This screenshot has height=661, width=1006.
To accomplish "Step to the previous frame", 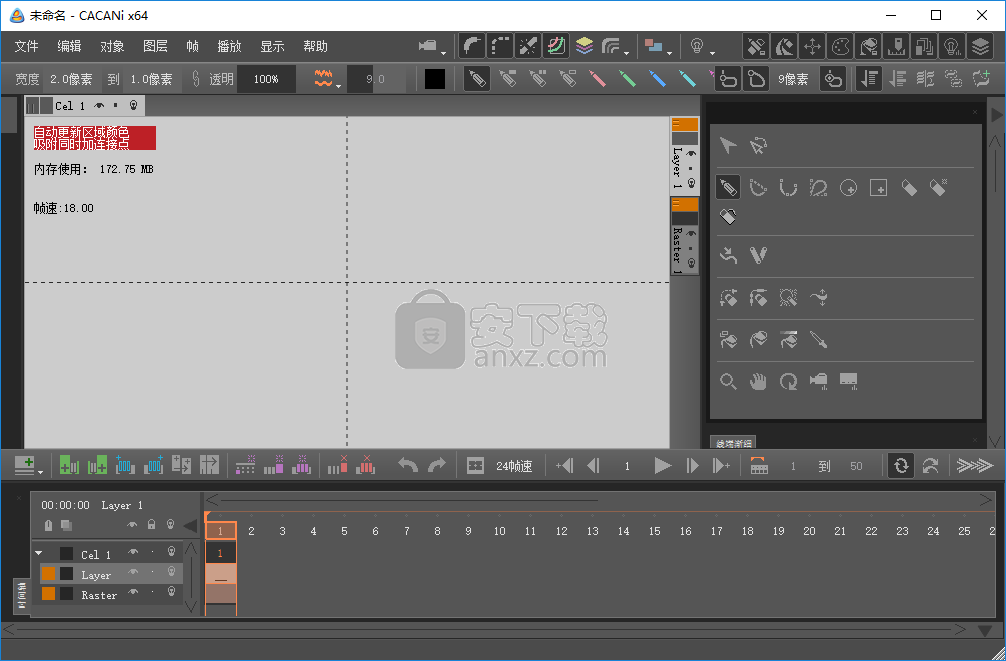I will [593, 466].
